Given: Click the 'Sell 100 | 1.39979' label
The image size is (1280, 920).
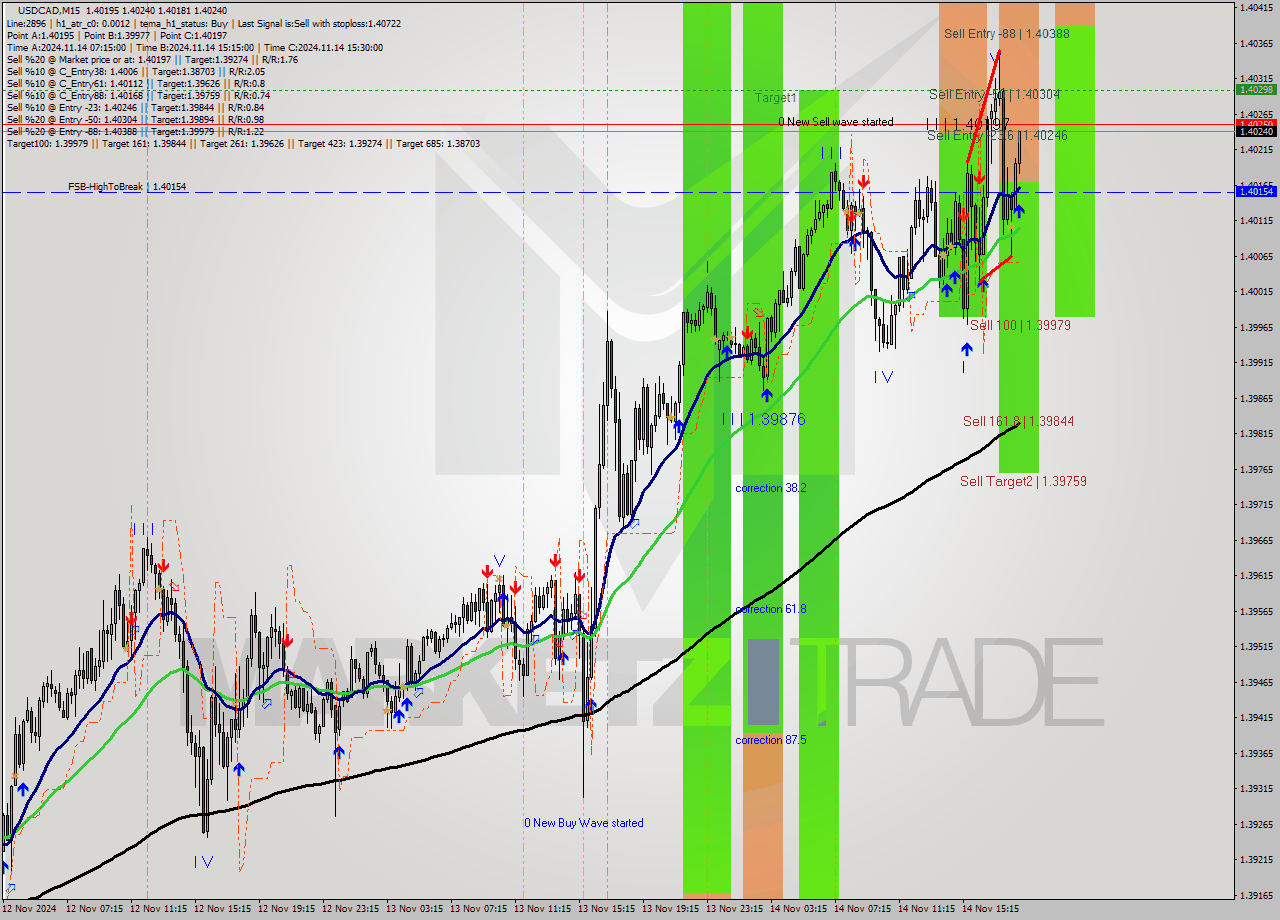Looking at the screenshot, I should pos(1020,325).
